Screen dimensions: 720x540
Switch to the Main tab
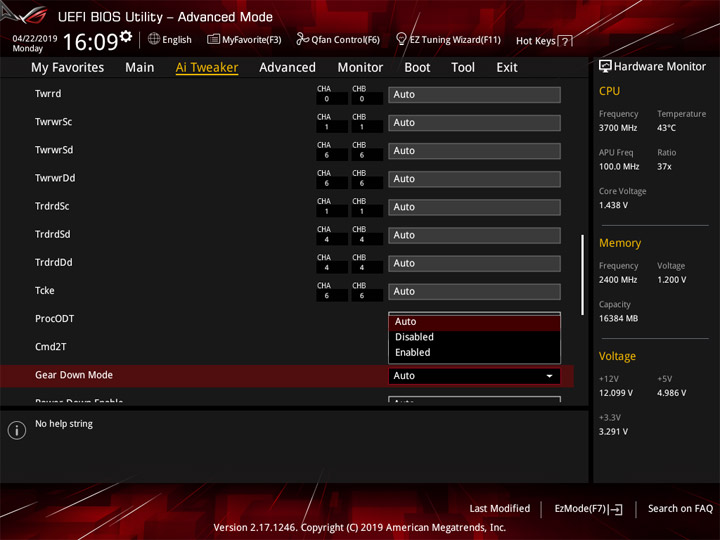140,68
